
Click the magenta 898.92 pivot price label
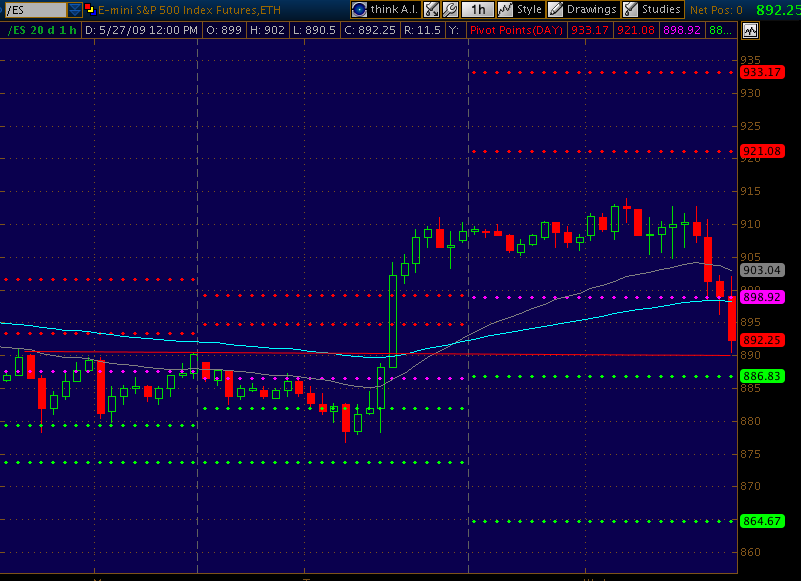pos(760,298)
